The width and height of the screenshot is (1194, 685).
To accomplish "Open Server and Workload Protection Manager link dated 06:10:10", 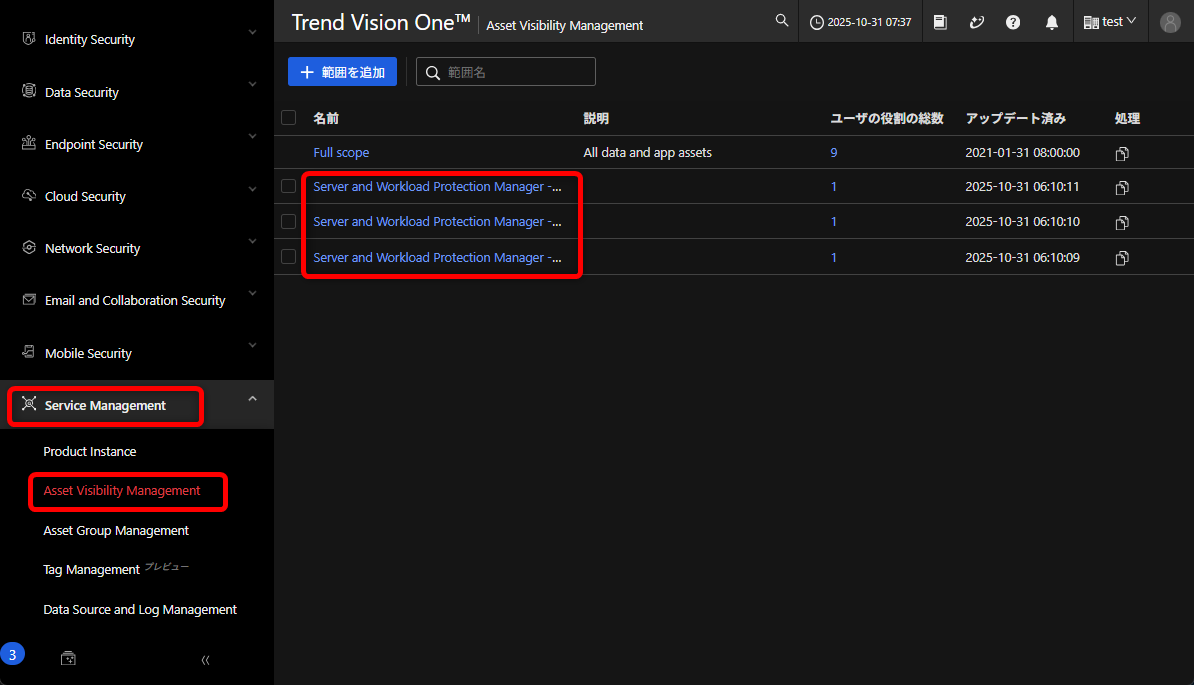I will coord(437,221).
